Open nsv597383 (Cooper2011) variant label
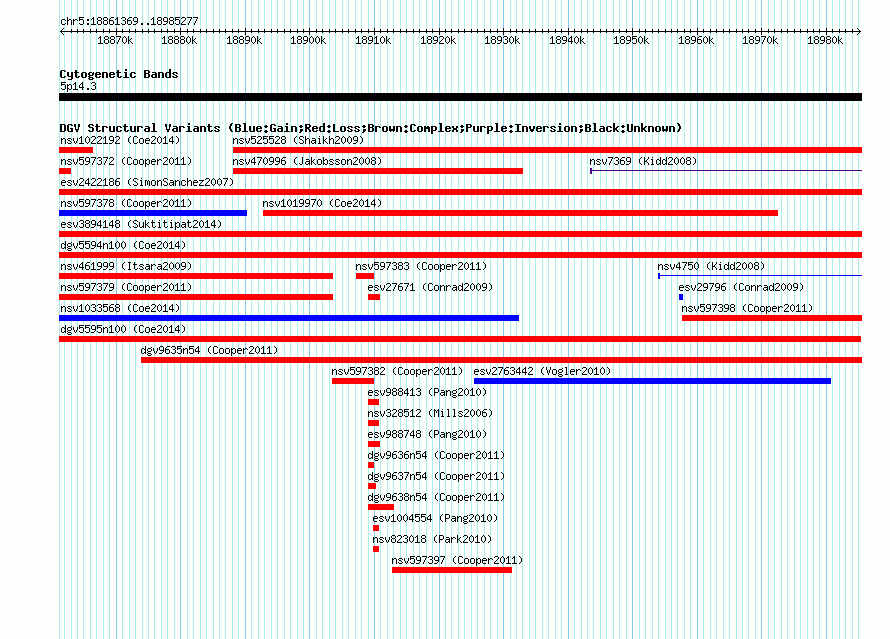Screen dimensions: 890x639 coord(421,266)
